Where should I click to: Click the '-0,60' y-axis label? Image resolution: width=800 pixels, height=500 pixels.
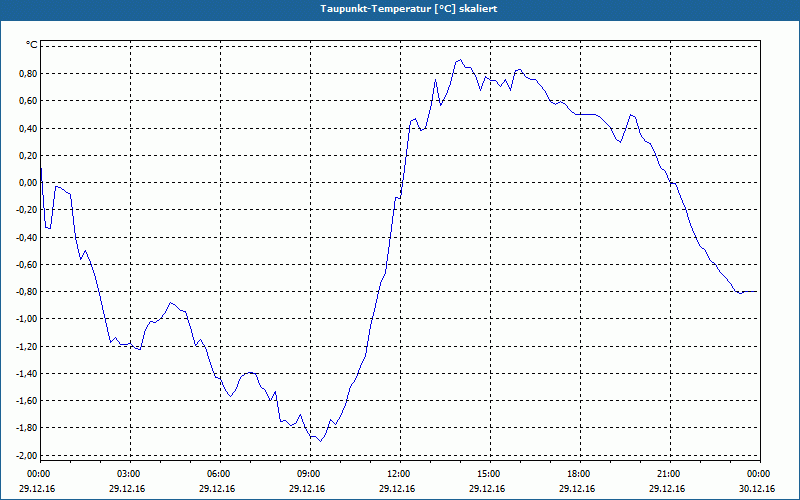(x=27, y=264)
